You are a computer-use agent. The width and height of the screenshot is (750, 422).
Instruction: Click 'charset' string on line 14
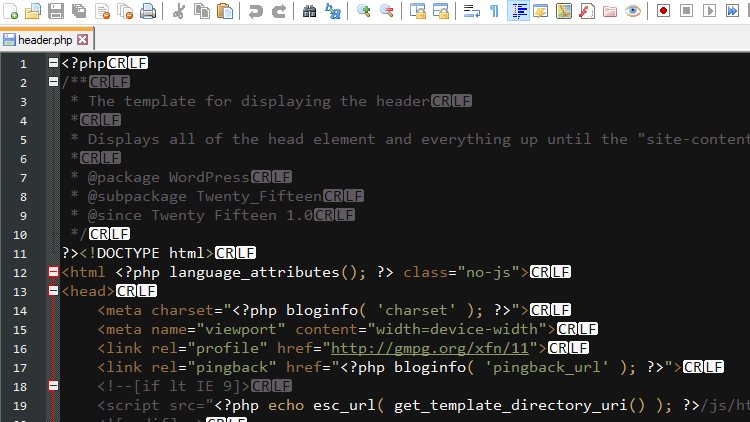tap(416, 311)
